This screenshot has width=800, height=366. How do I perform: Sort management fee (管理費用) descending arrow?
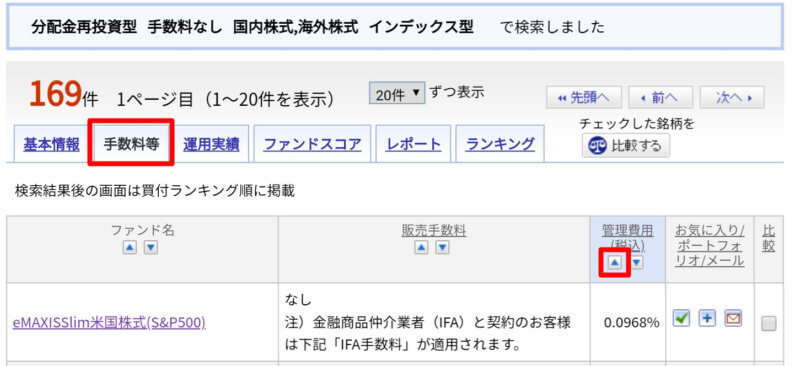[x=637, y=263]
